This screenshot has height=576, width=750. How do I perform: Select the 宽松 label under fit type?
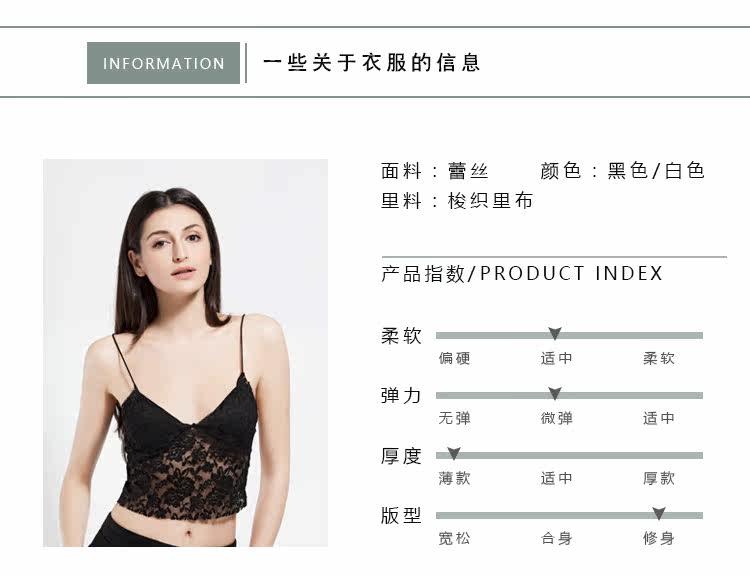pyautogui.click(x=454, y=538)
